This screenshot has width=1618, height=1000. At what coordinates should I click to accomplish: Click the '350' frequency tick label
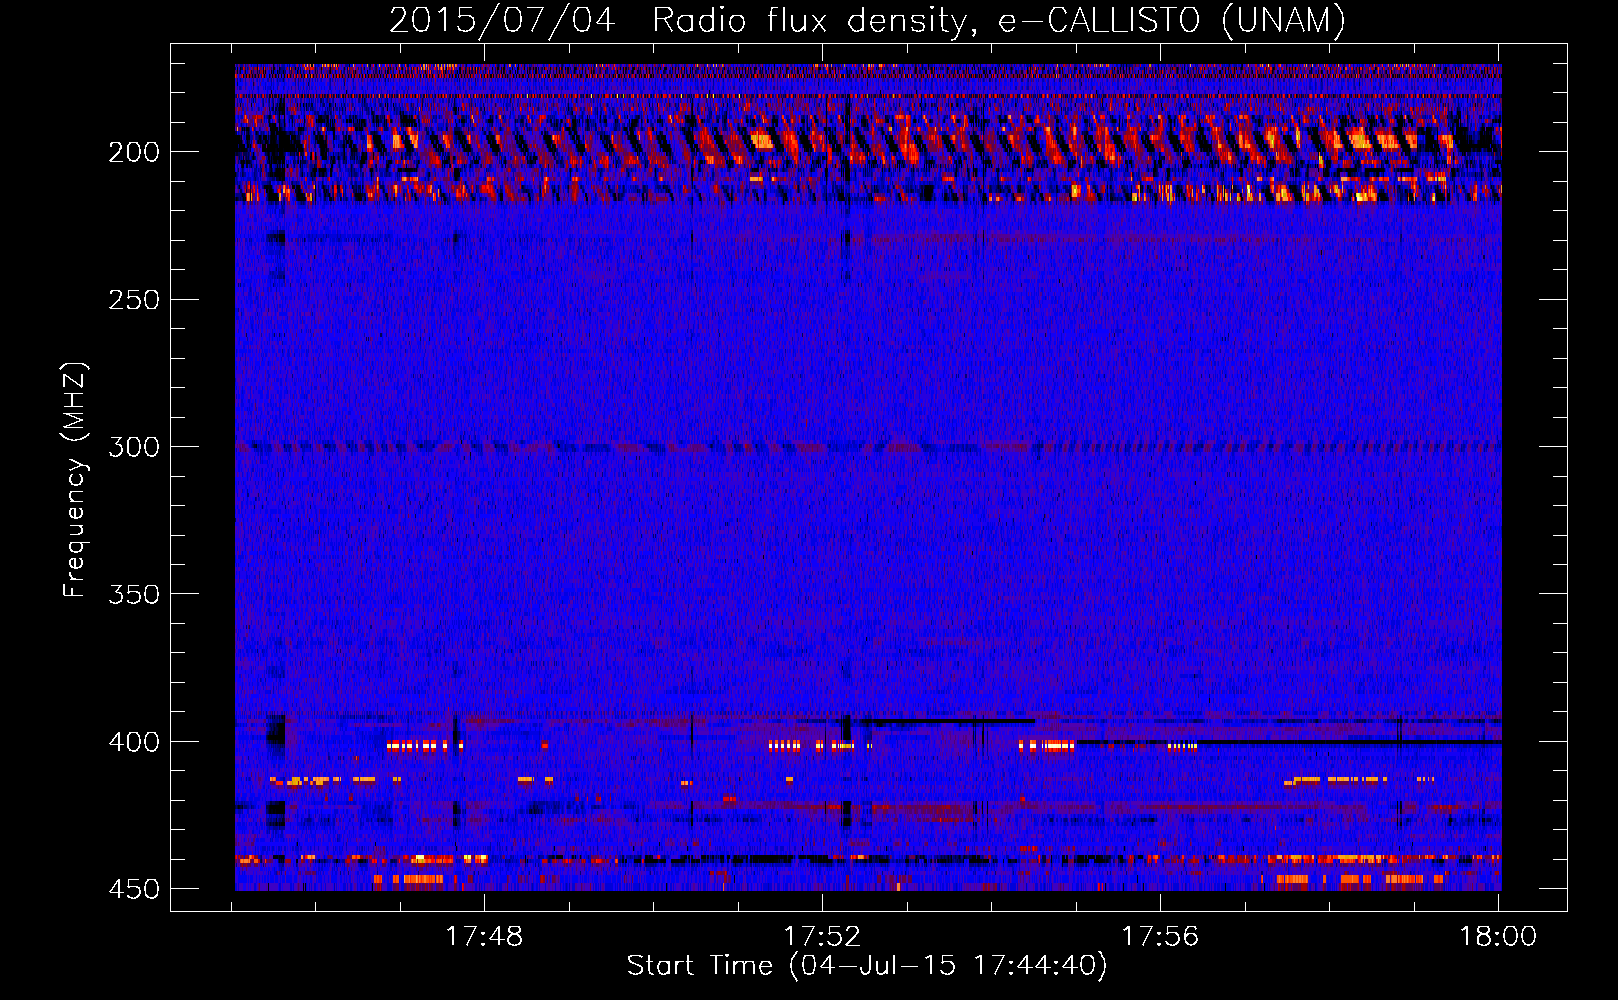click(x=134, y=594)
